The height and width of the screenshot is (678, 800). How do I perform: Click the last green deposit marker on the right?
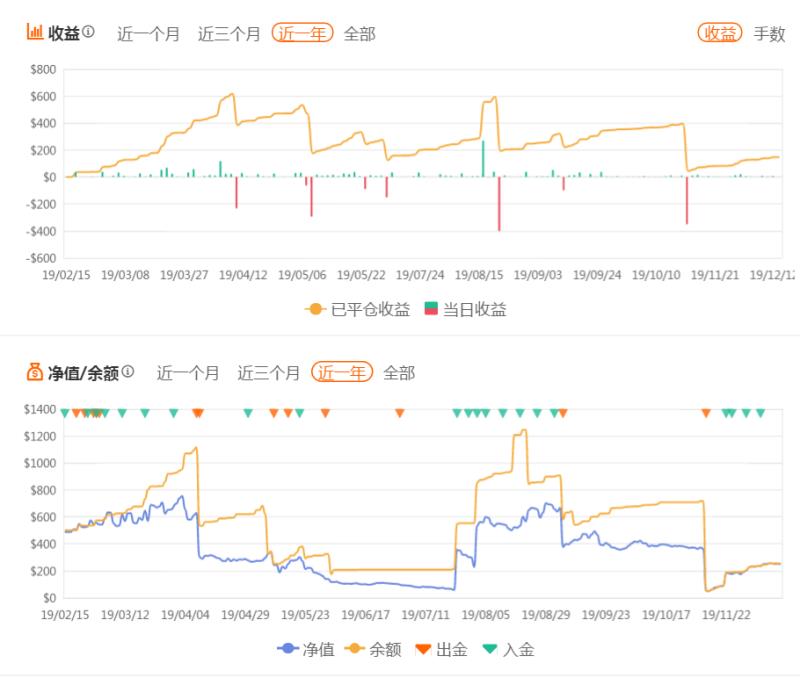pos(760,413)
